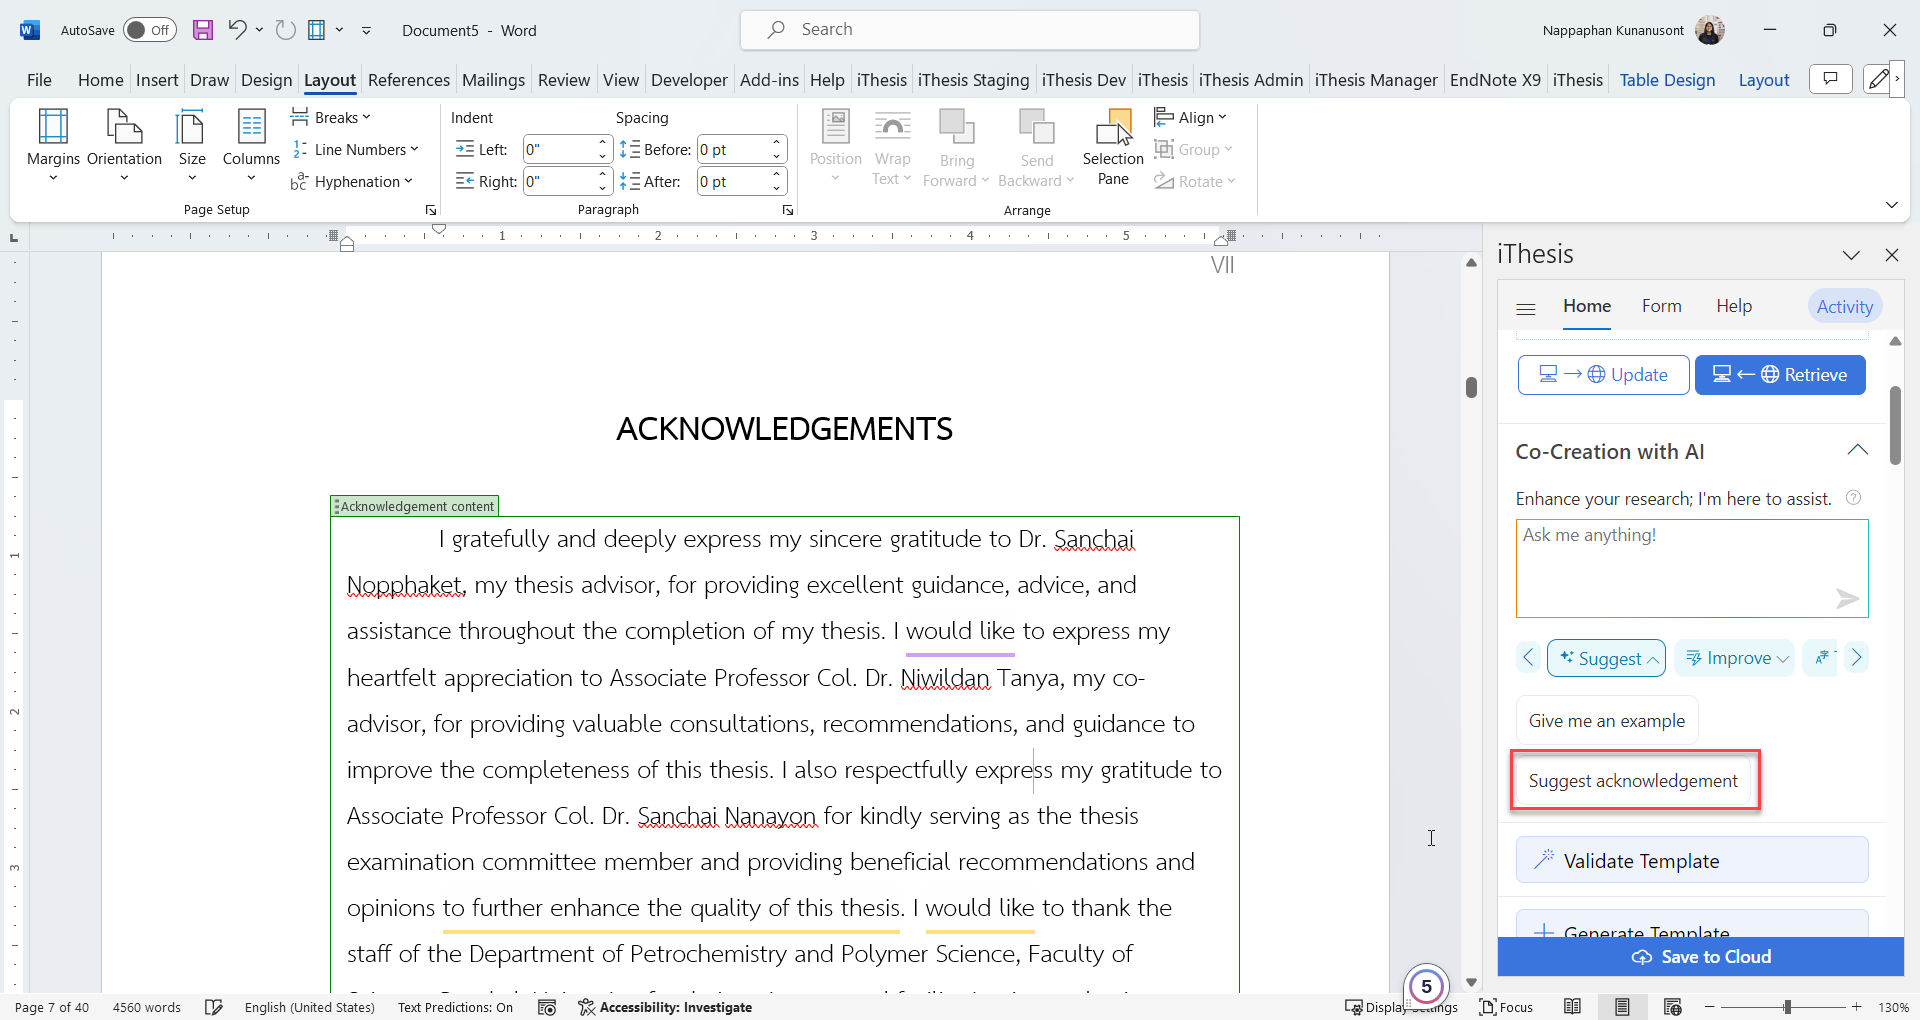
Task: Click the Redo arrow icon
Action: 286,30
